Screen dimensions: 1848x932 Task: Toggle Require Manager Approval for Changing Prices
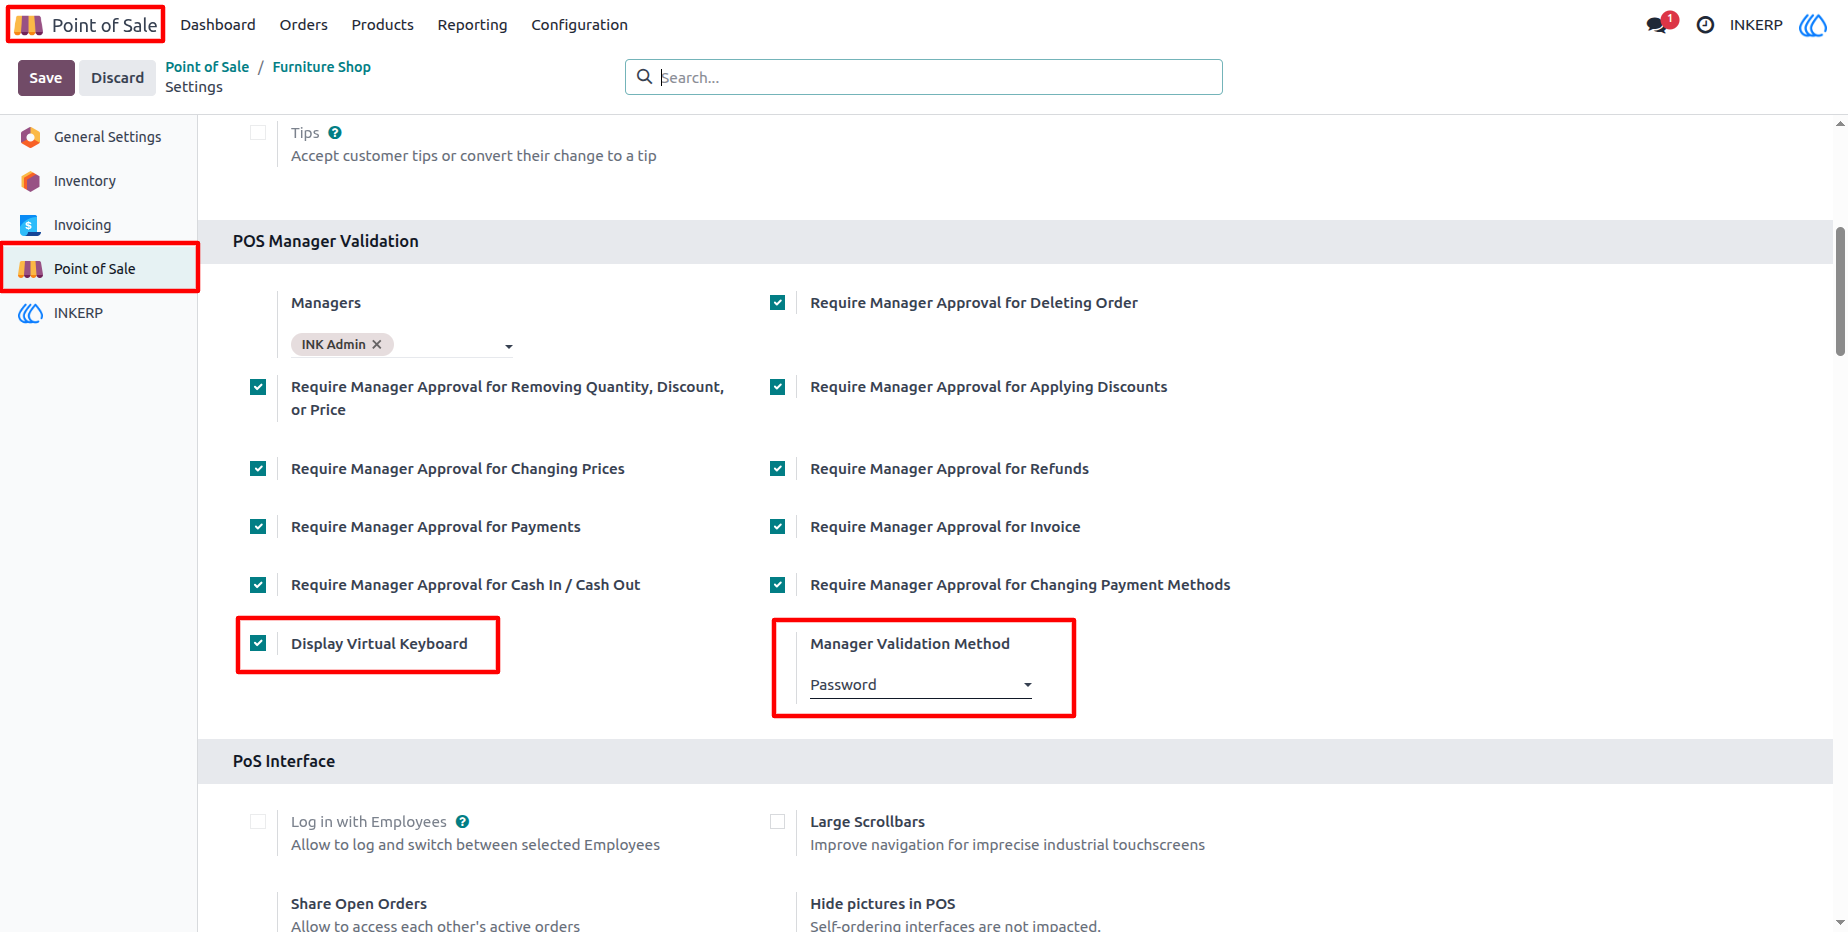point(258,469)
